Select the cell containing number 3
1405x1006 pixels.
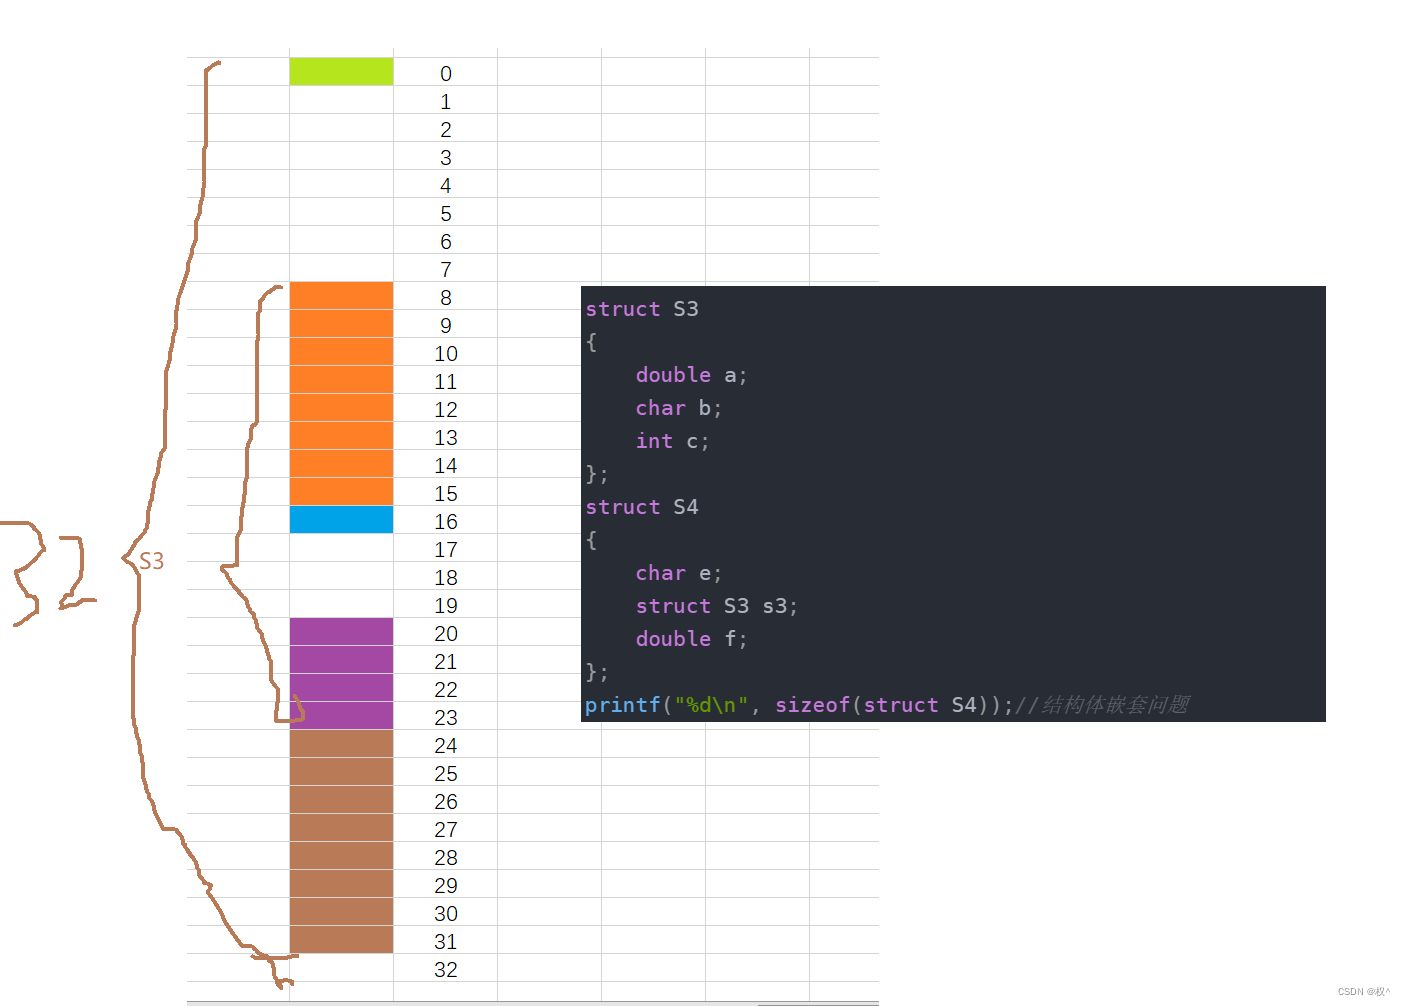(x=445, y=156)
